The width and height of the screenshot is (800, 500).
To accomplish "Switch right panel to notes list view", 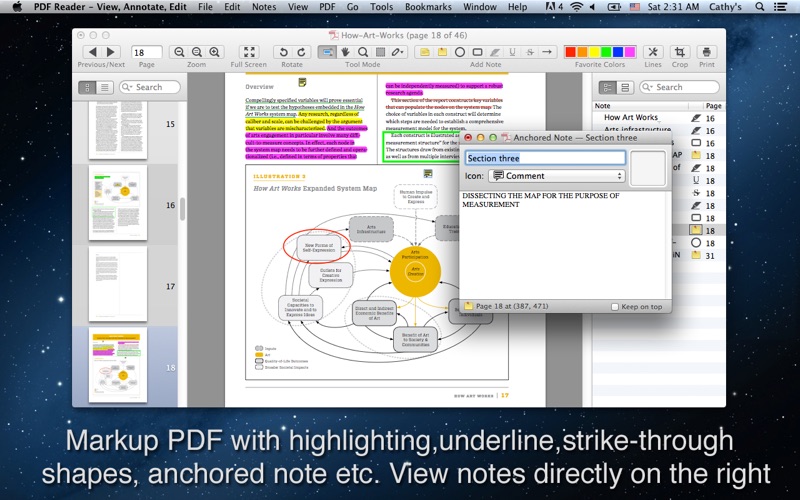I will (607, 87).
